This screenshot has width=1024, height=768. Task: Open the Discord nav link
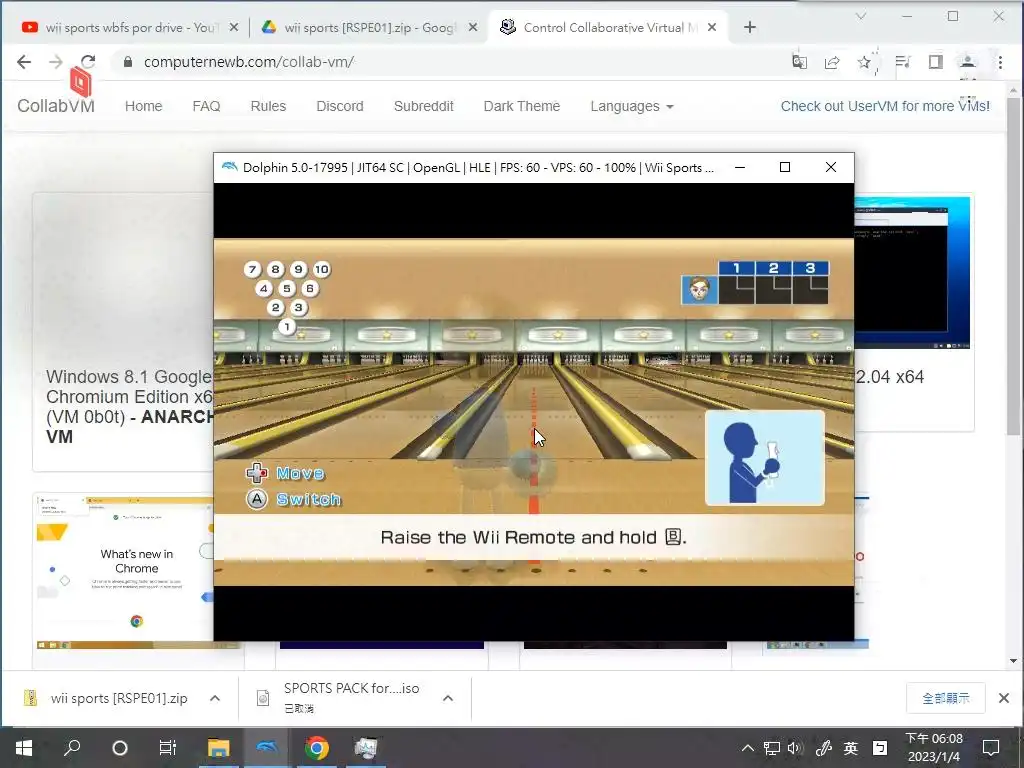tap(340, 106)
